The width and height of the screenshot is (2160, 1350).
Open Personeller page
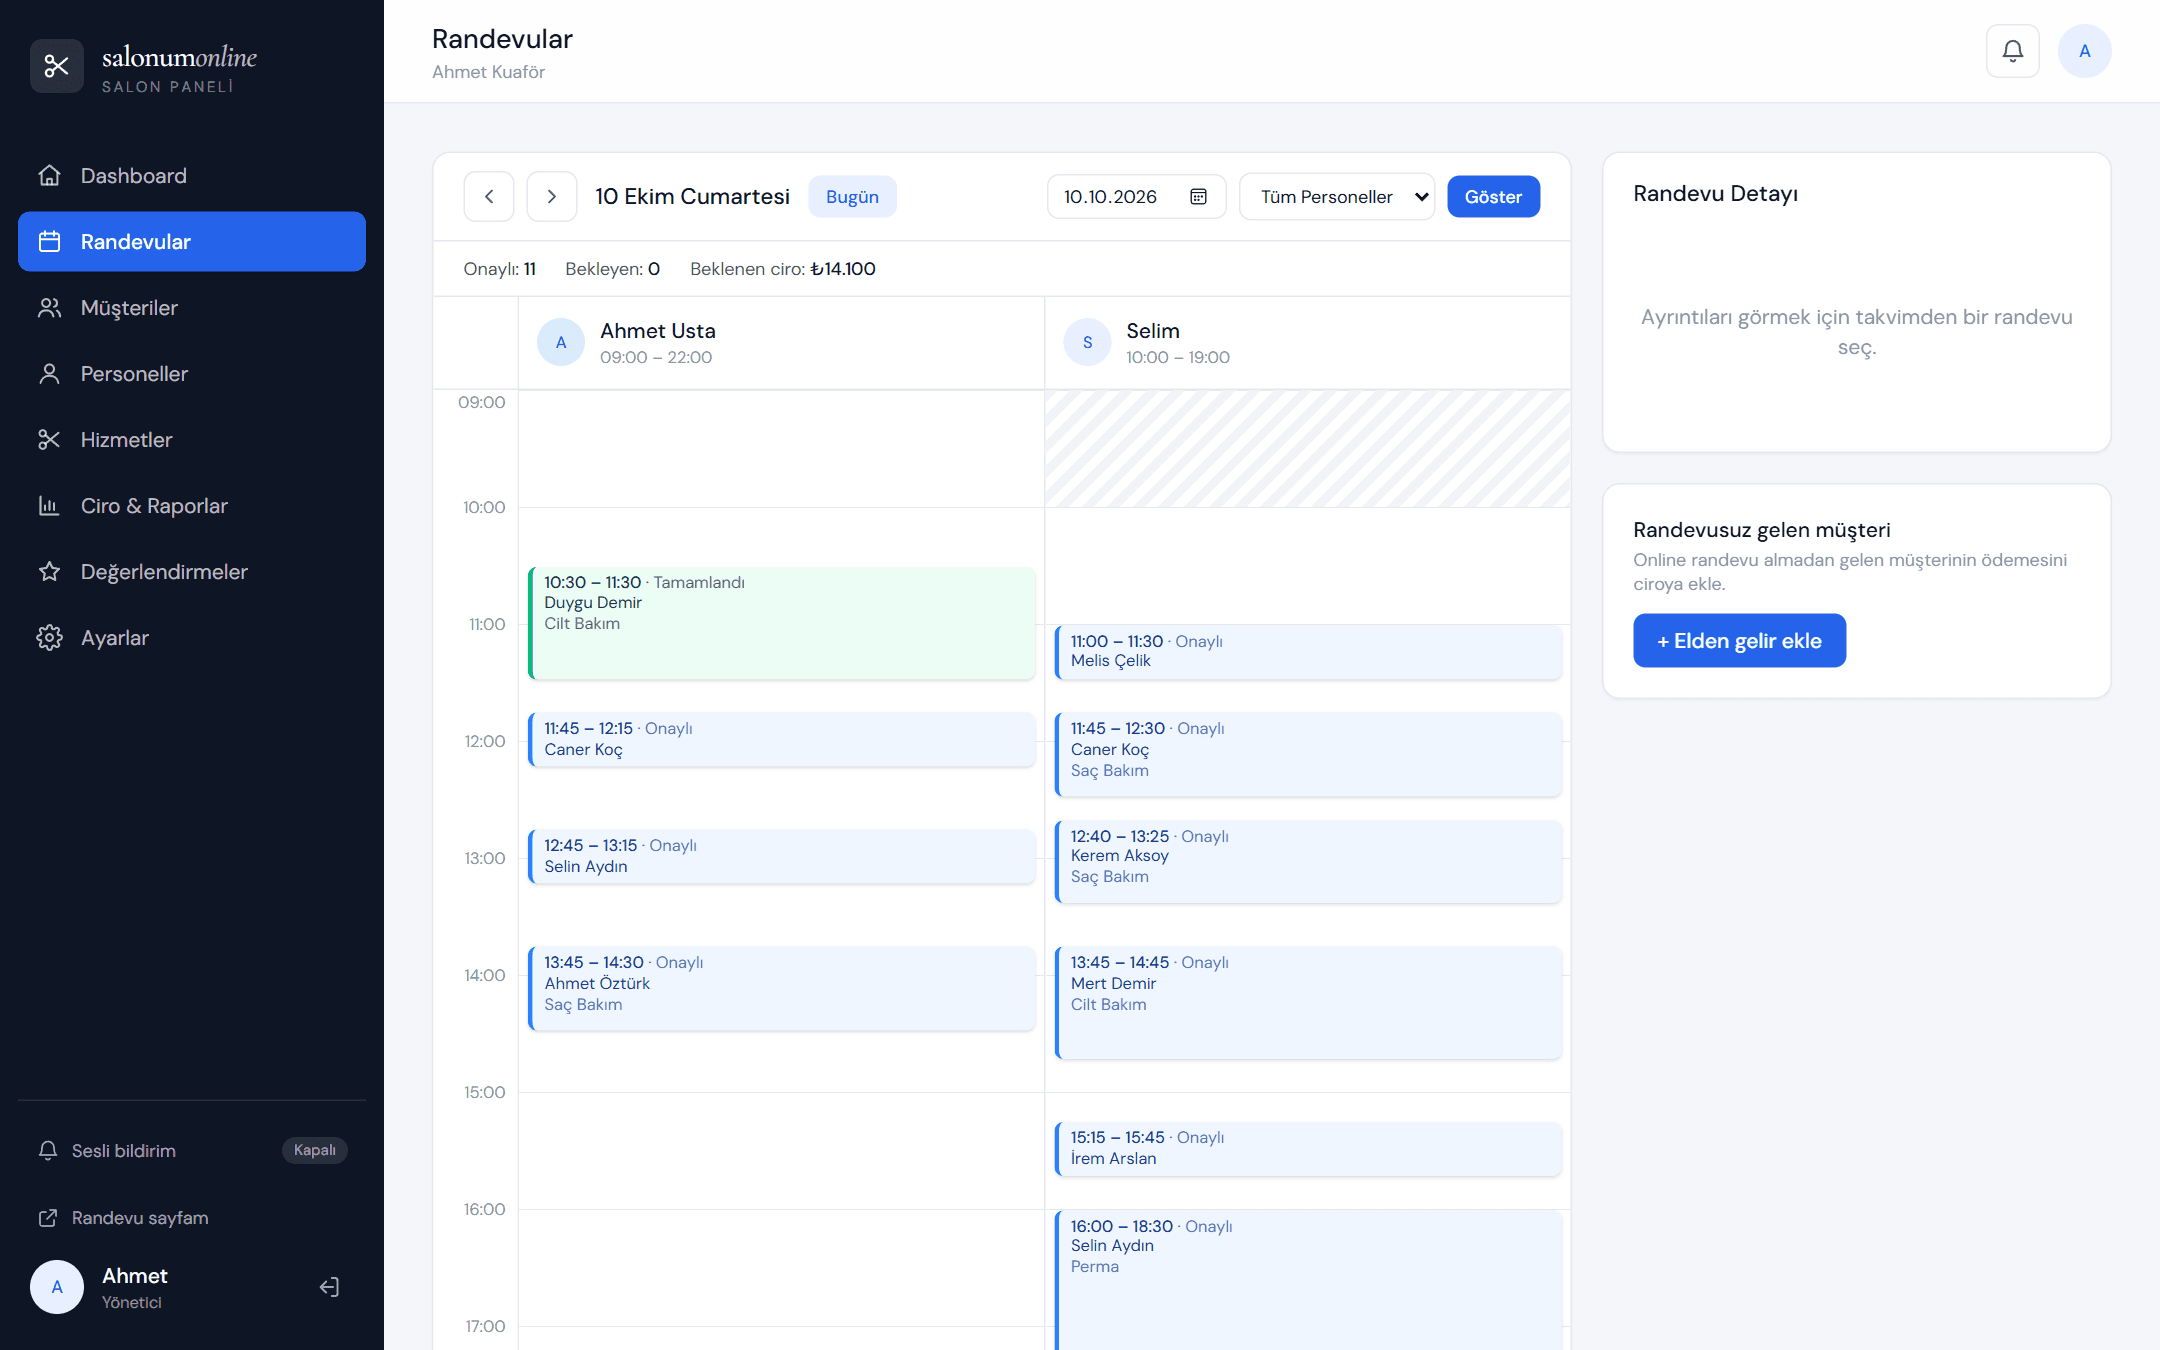pyautogui.click(x=192, y=374)
